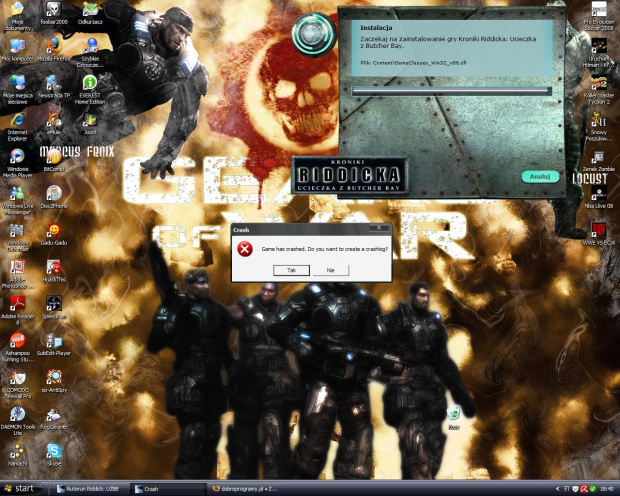Viewport: 620px width, 496px height.
Task: Click the Riddick round emblem in installer
Action: 314,35
